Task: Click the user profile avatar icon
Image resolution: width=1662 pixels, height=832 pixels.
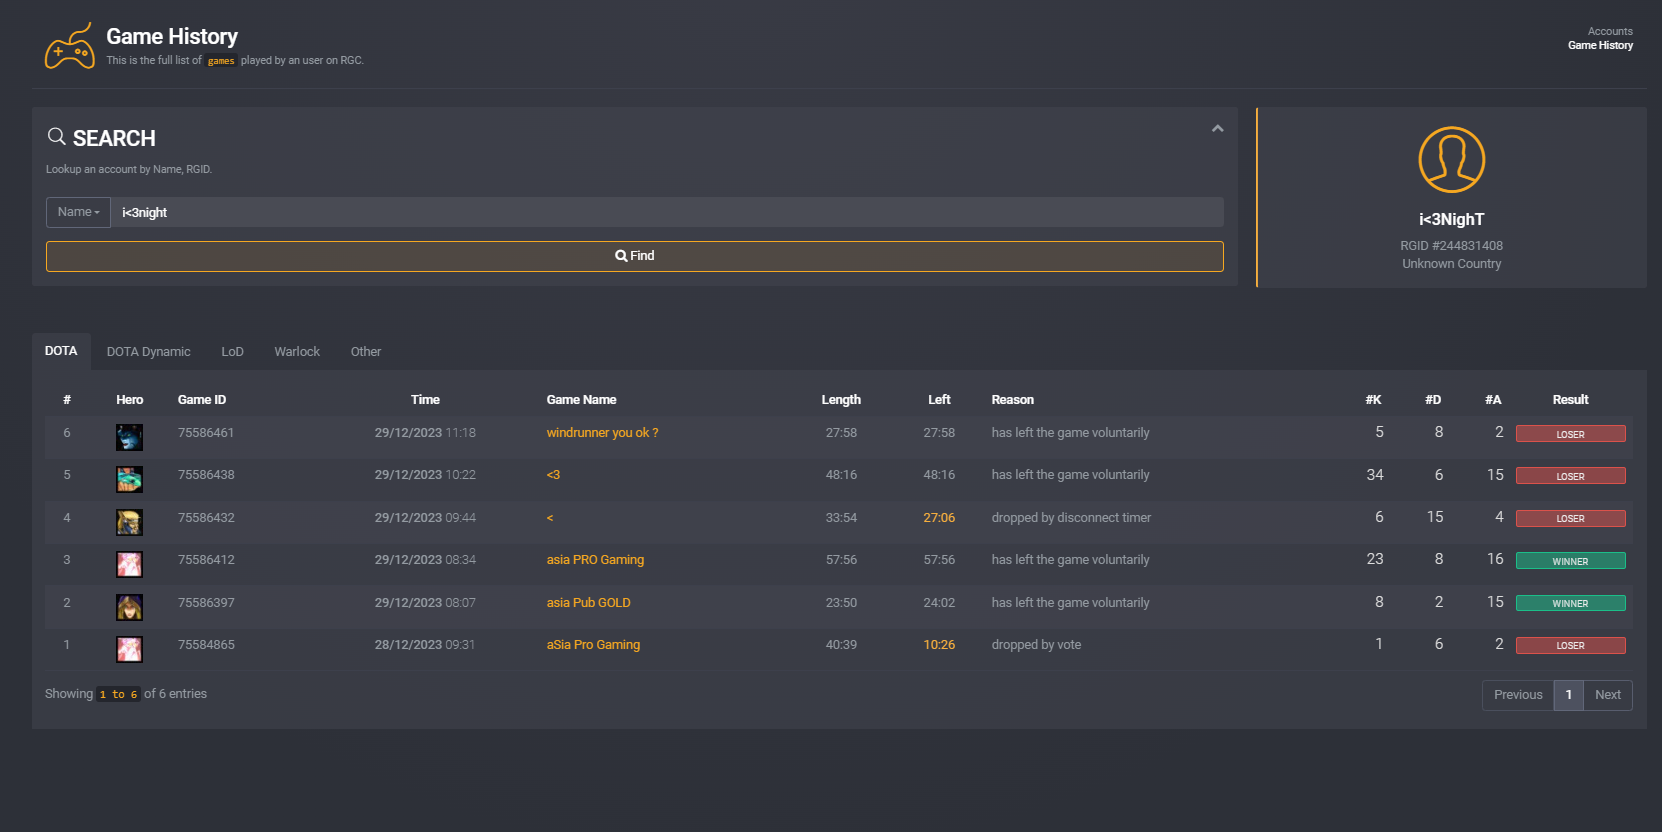Action: tap(1451, 160)
